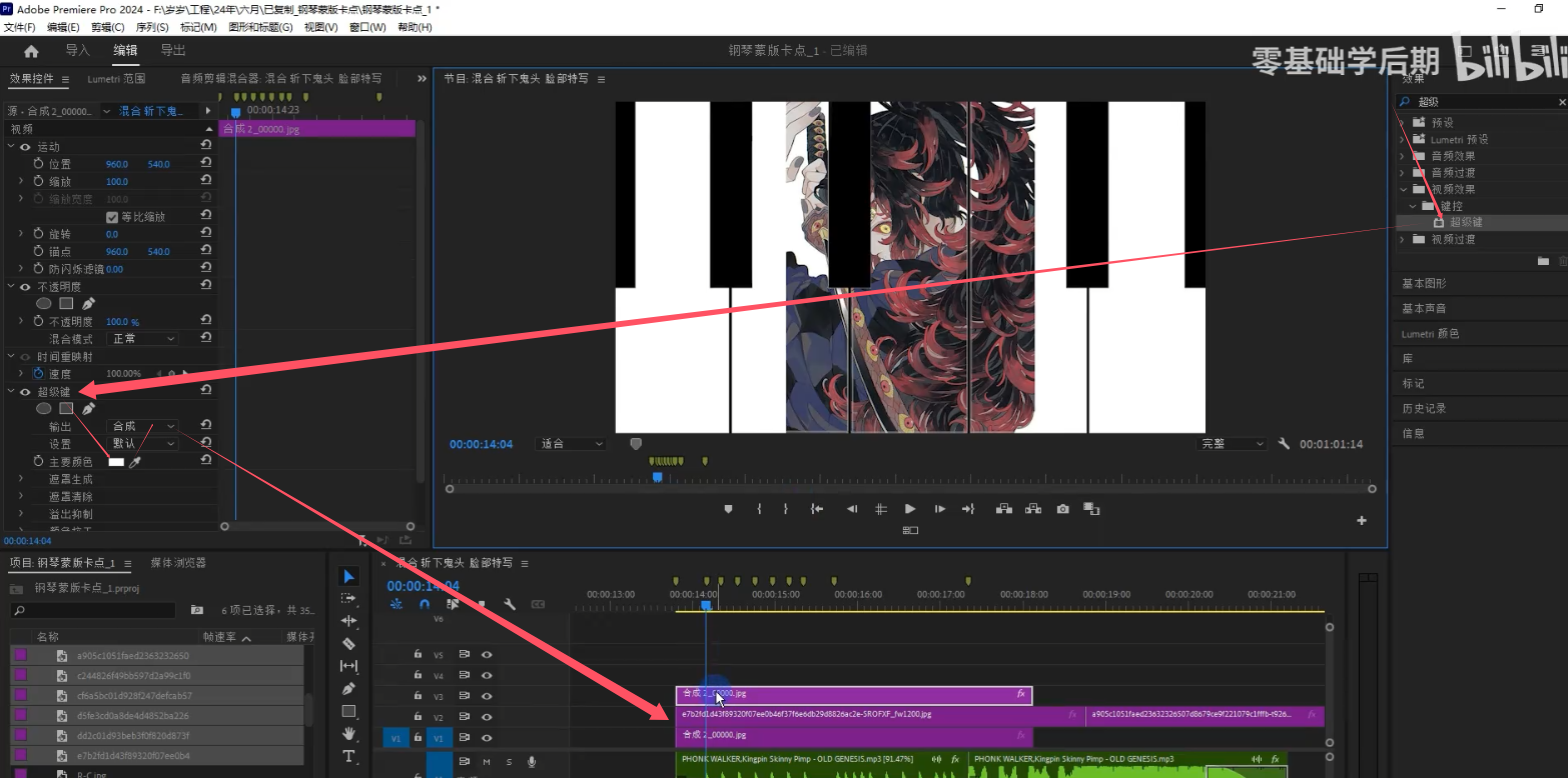Export frame with camera icon
Screen dimensions: 1568x778
tap(1062, 509)
